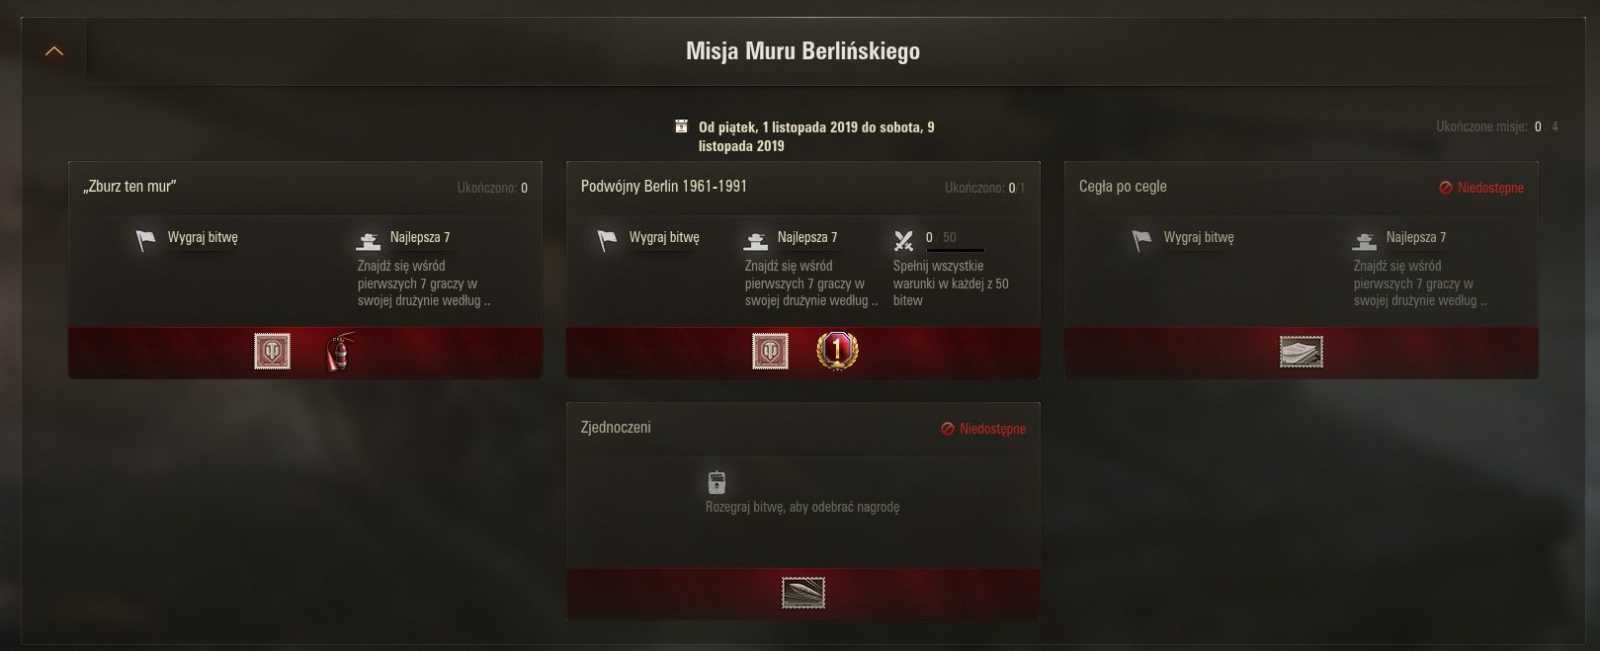Select the "Zjednoczeni" mission card title

pos(615,427)
